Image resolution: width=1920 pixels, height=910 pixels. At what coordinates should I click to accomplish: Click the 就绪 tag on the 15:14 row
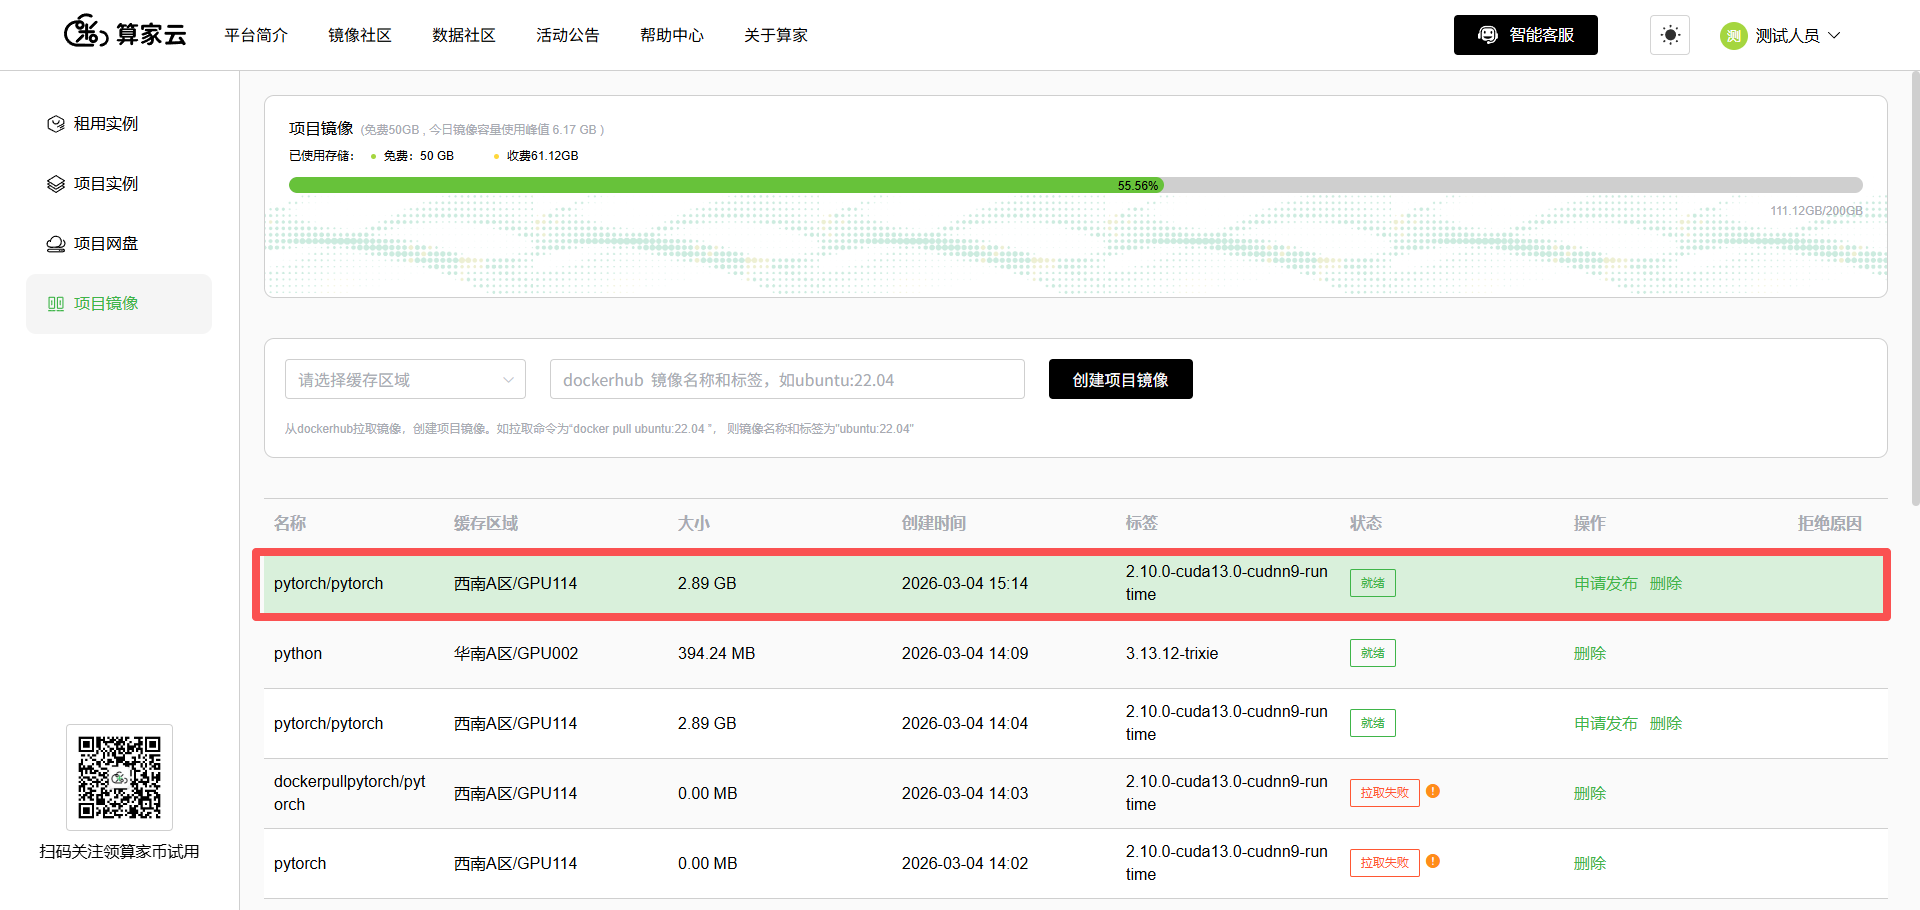[x=1373, y=583]
